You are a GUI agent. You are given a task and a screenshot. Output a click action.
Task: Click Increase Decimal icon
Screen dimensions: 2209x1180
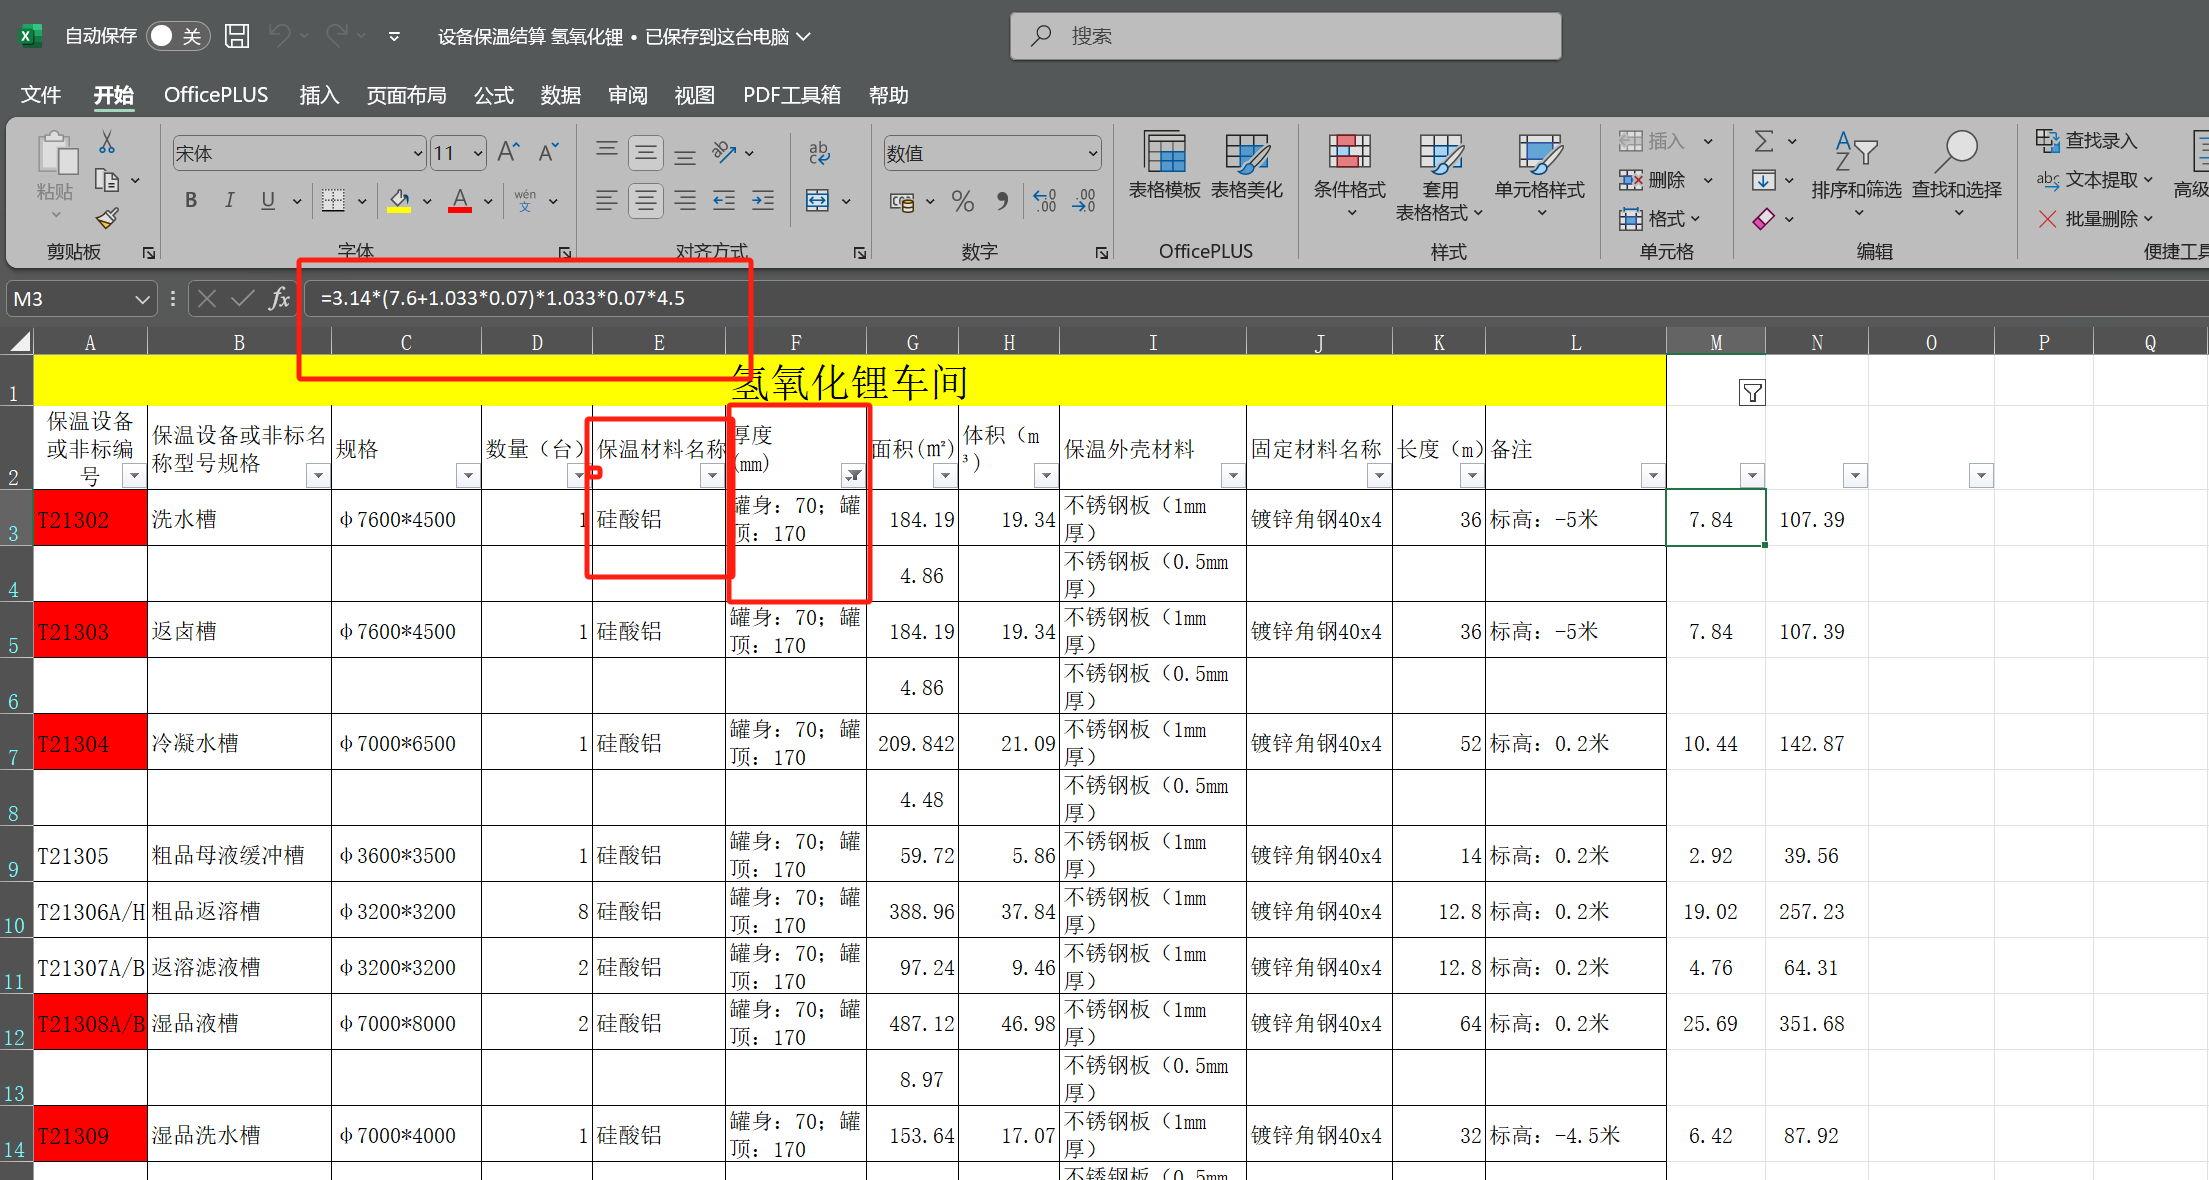click(x=1044, y=201)
